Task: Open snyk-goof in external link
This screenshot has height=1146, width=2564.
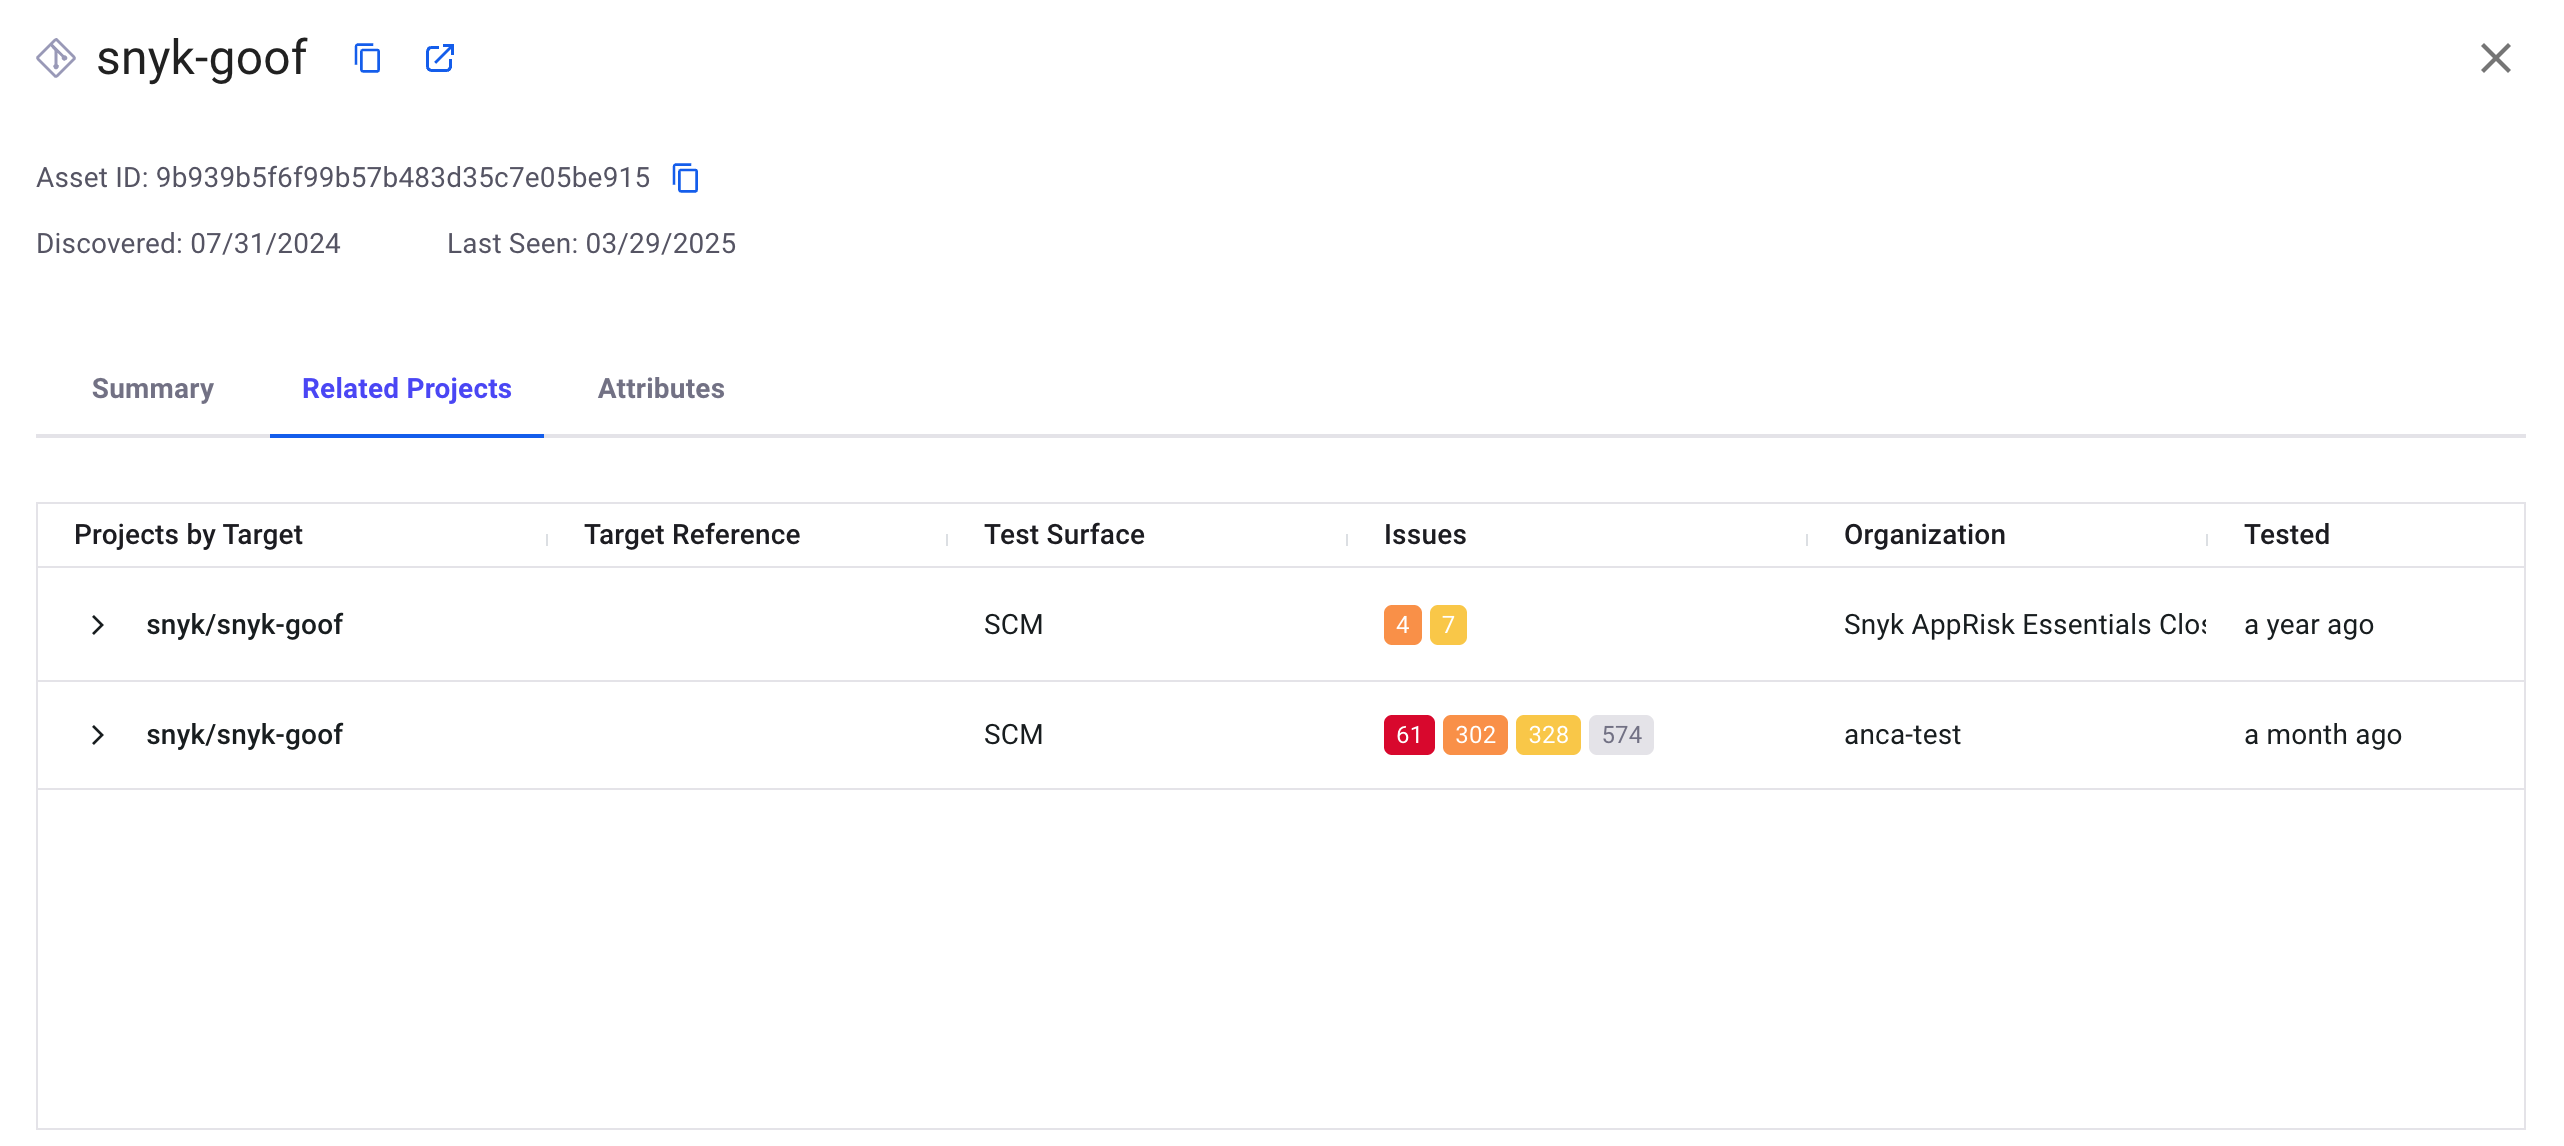Action: coord(439,59)
